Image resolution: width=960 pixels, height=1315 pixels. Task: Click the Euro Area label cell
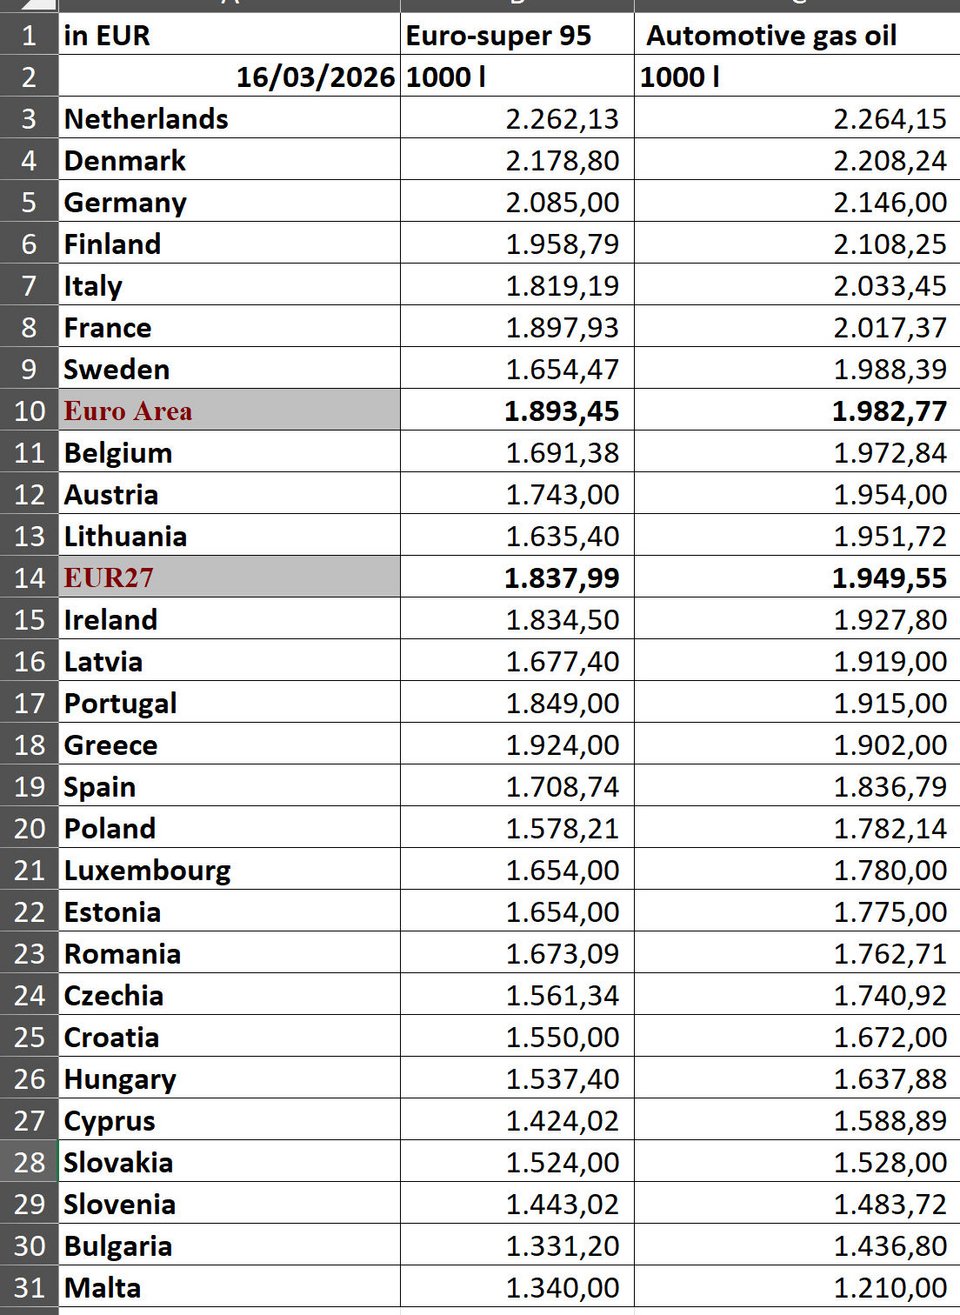click(128, 411)
